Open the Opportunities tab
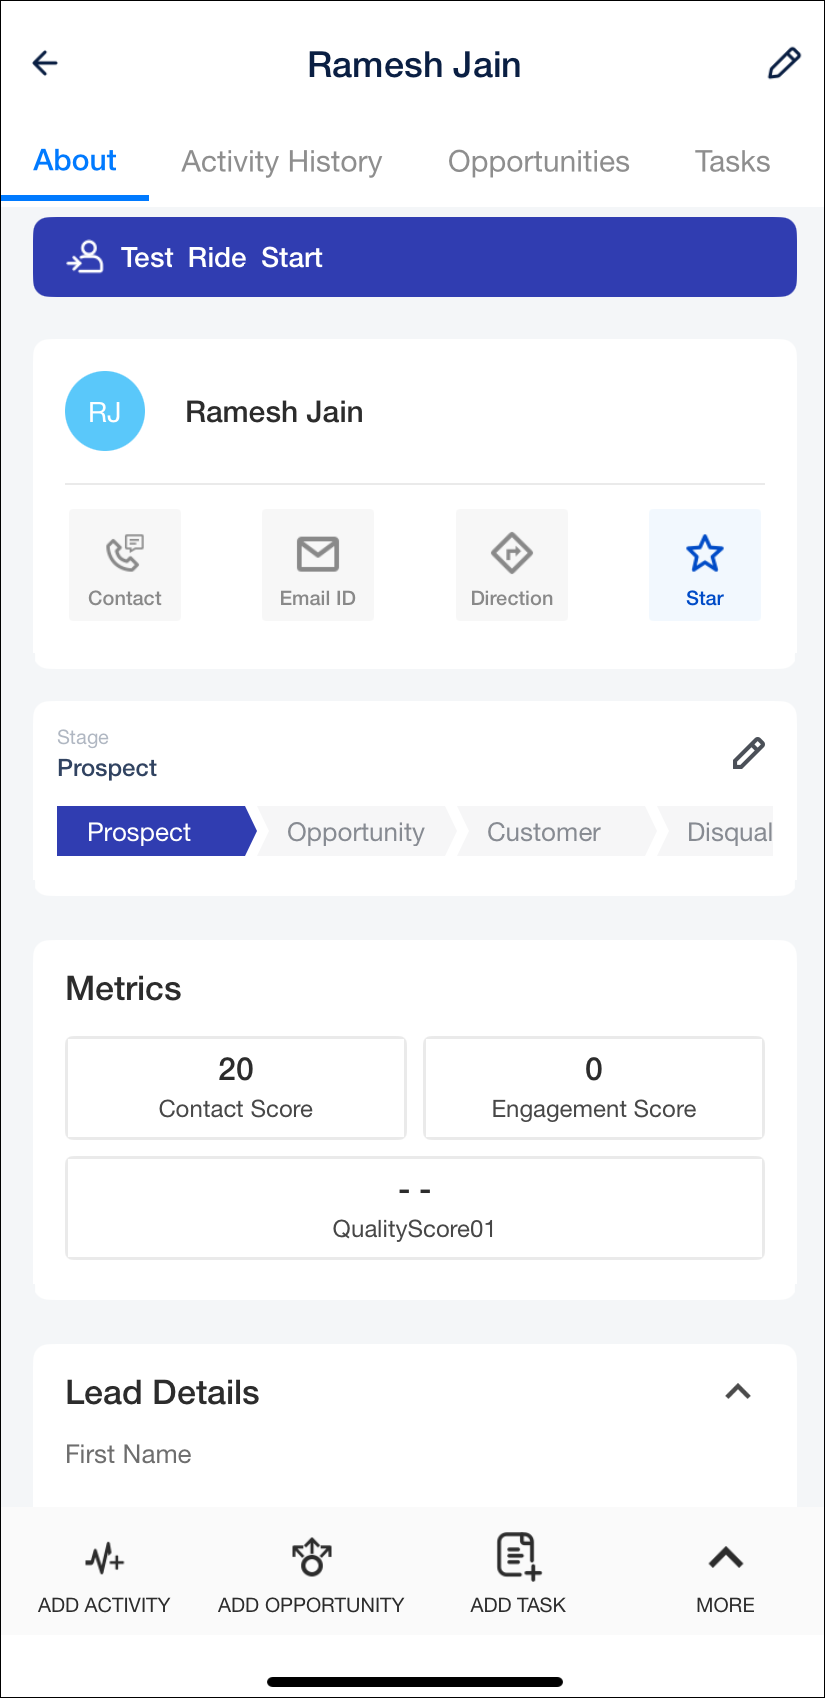This screenshot has height=1698, width=825. [539, 161]
